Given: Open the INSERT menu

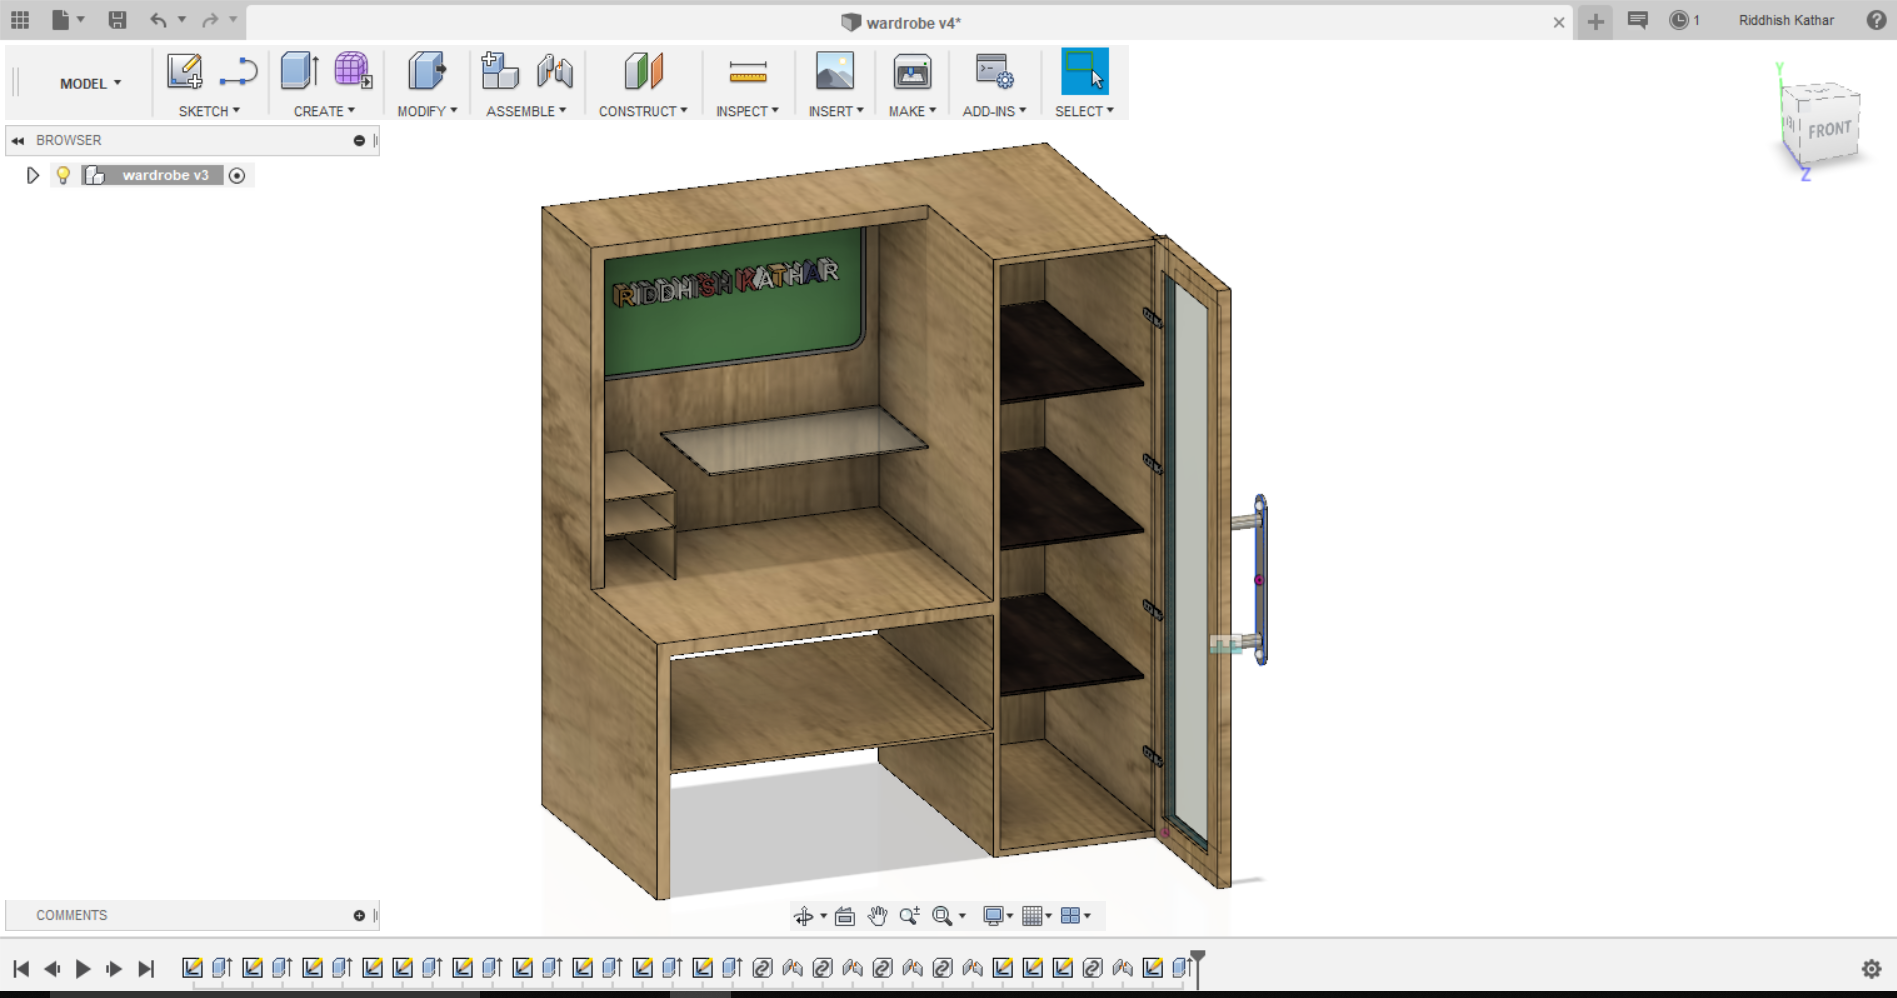Looking at the screenshot, I should (x=836, y=111).
